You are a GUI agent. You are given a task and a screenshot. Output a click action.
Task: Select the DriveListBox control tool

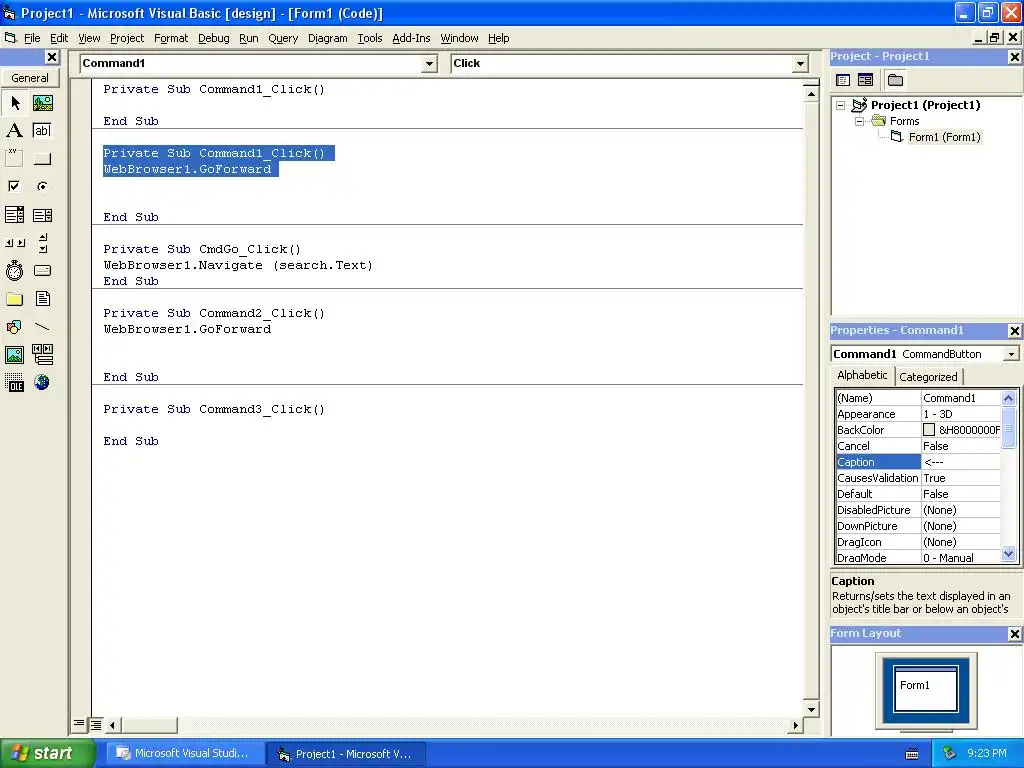coord(42,270)
